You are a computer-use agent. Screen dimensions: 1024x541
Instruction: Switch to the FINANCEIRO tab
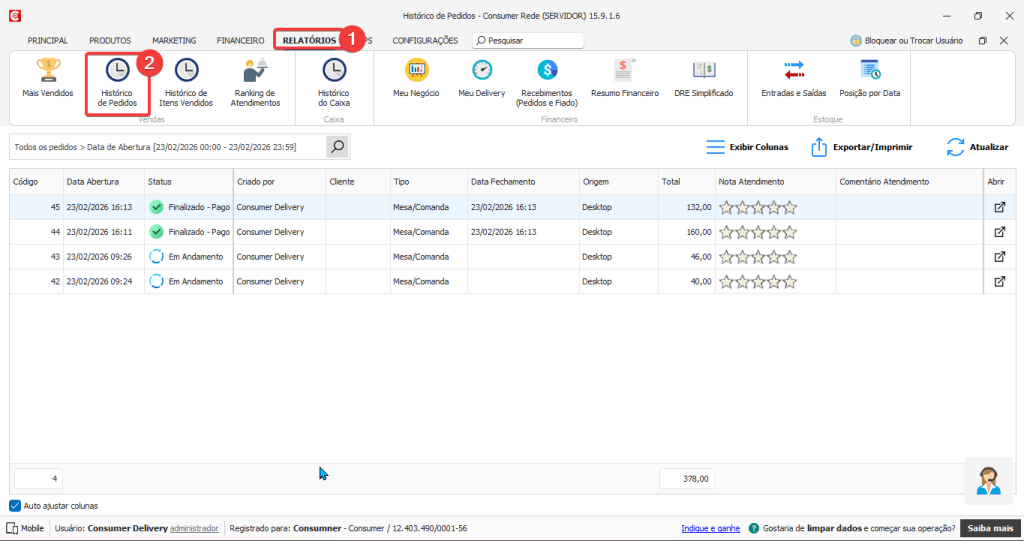(x=240, y=41)
